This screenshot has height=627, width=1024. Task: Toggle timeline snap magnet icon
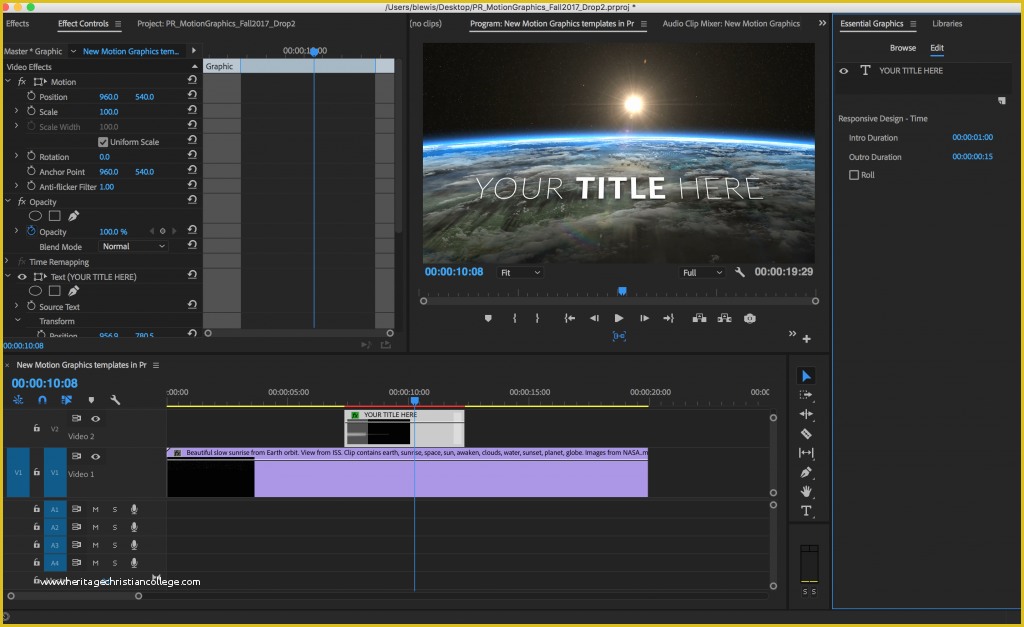coord(42,400)
